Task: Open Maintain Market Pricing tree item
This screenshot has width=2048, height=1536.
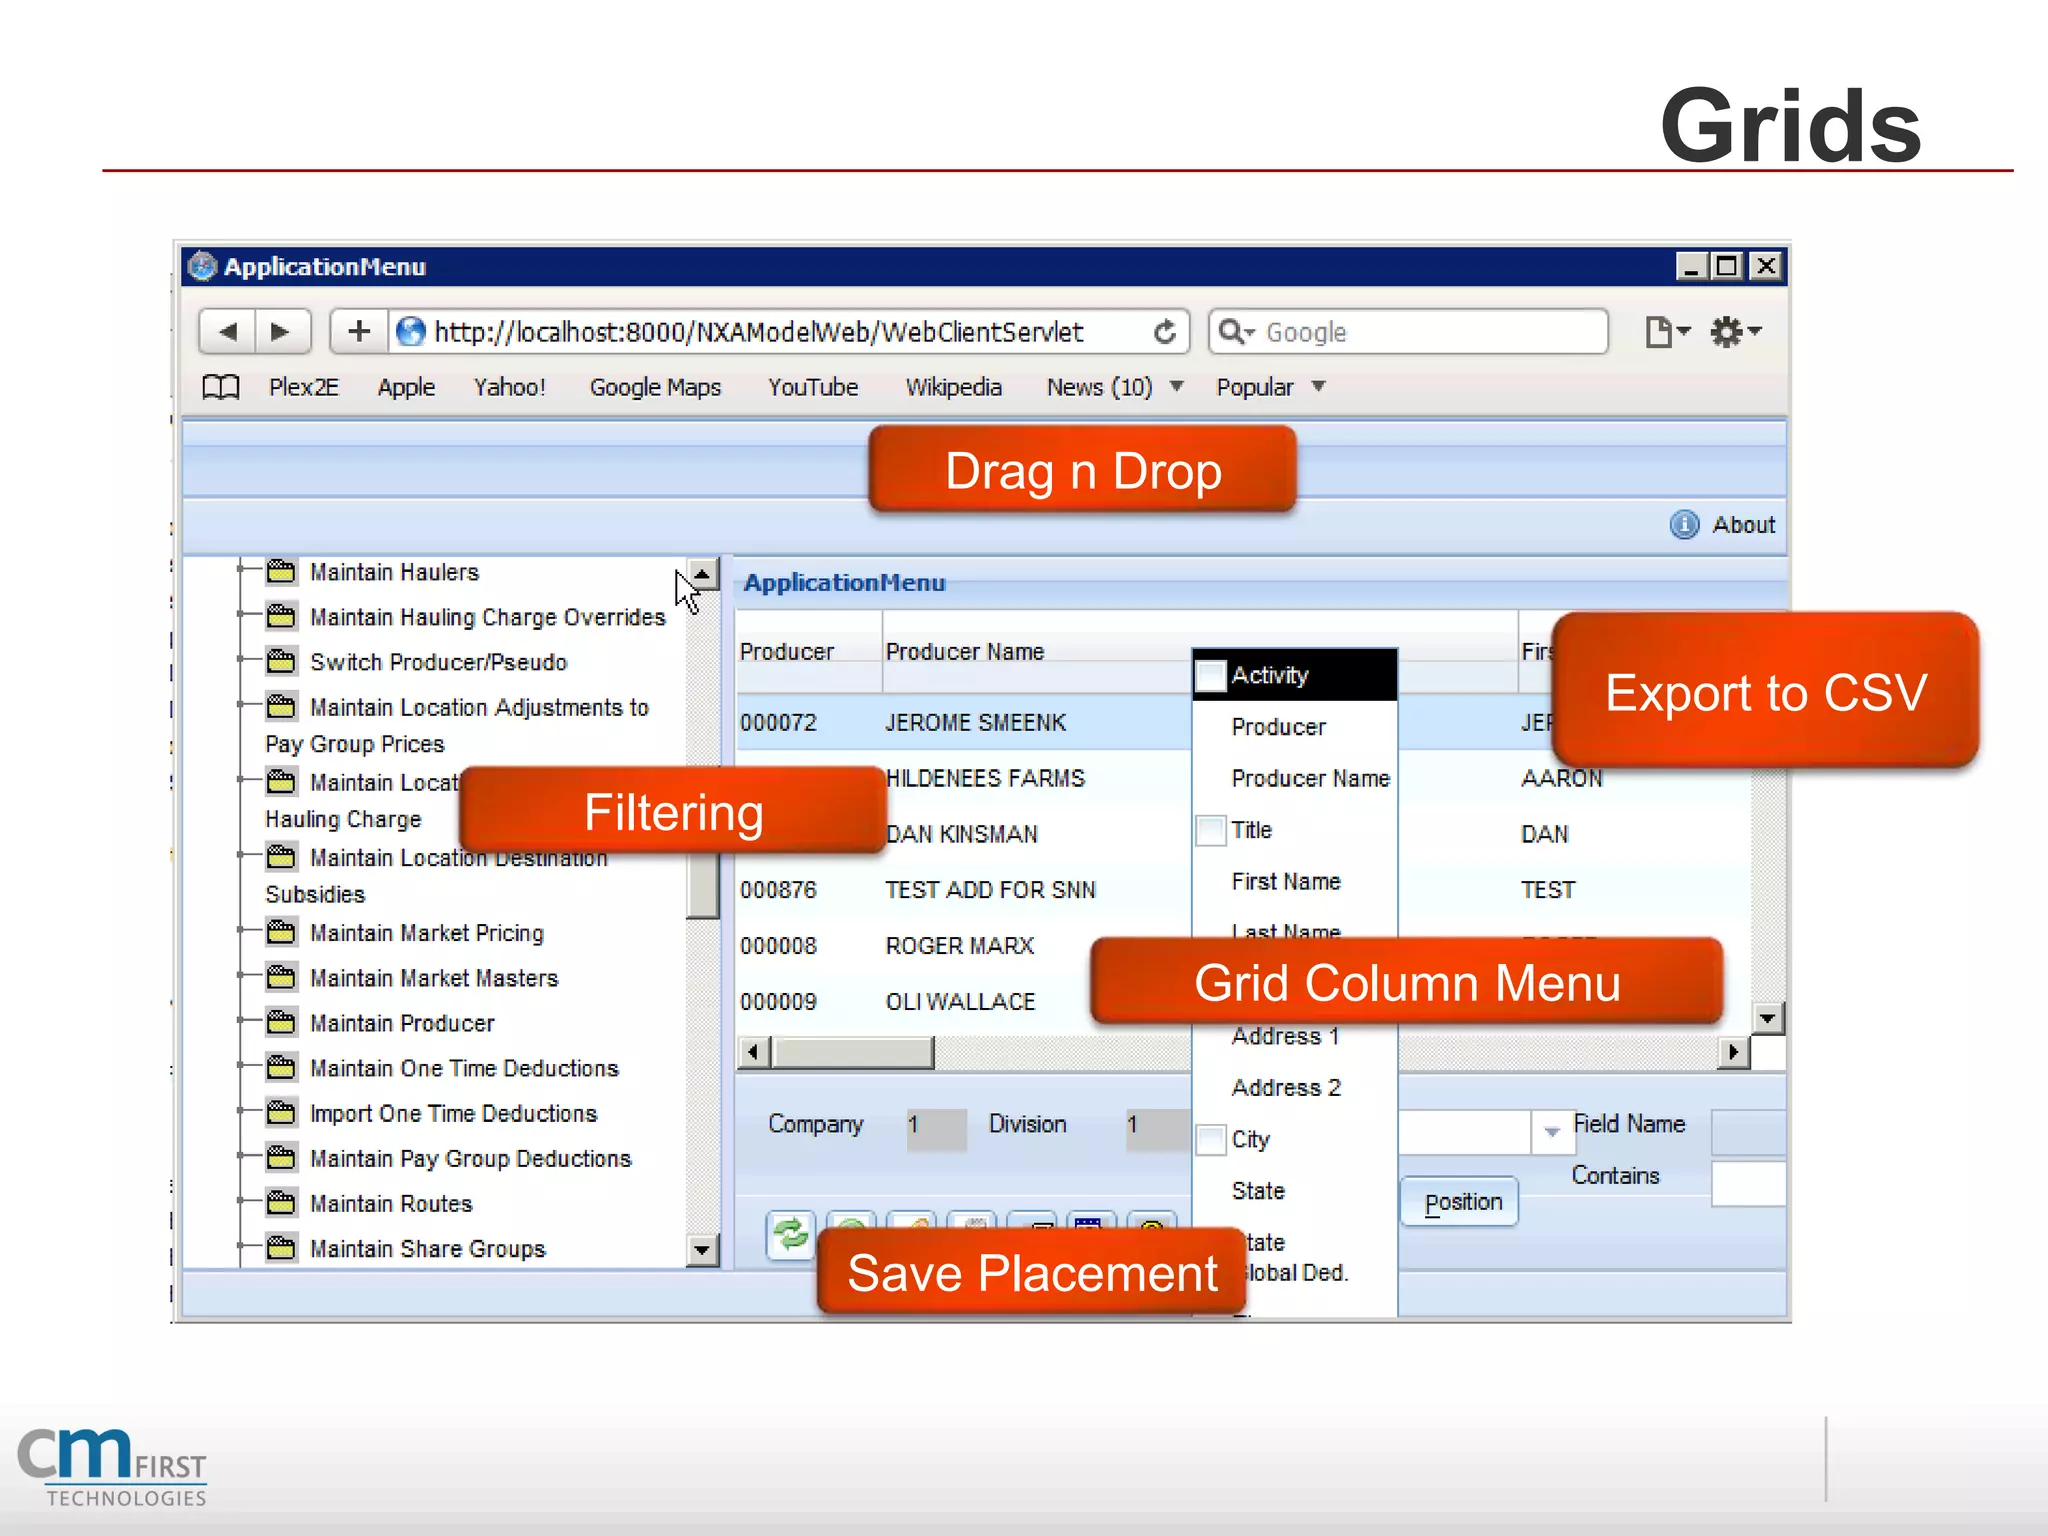Action: coord(426,933)
